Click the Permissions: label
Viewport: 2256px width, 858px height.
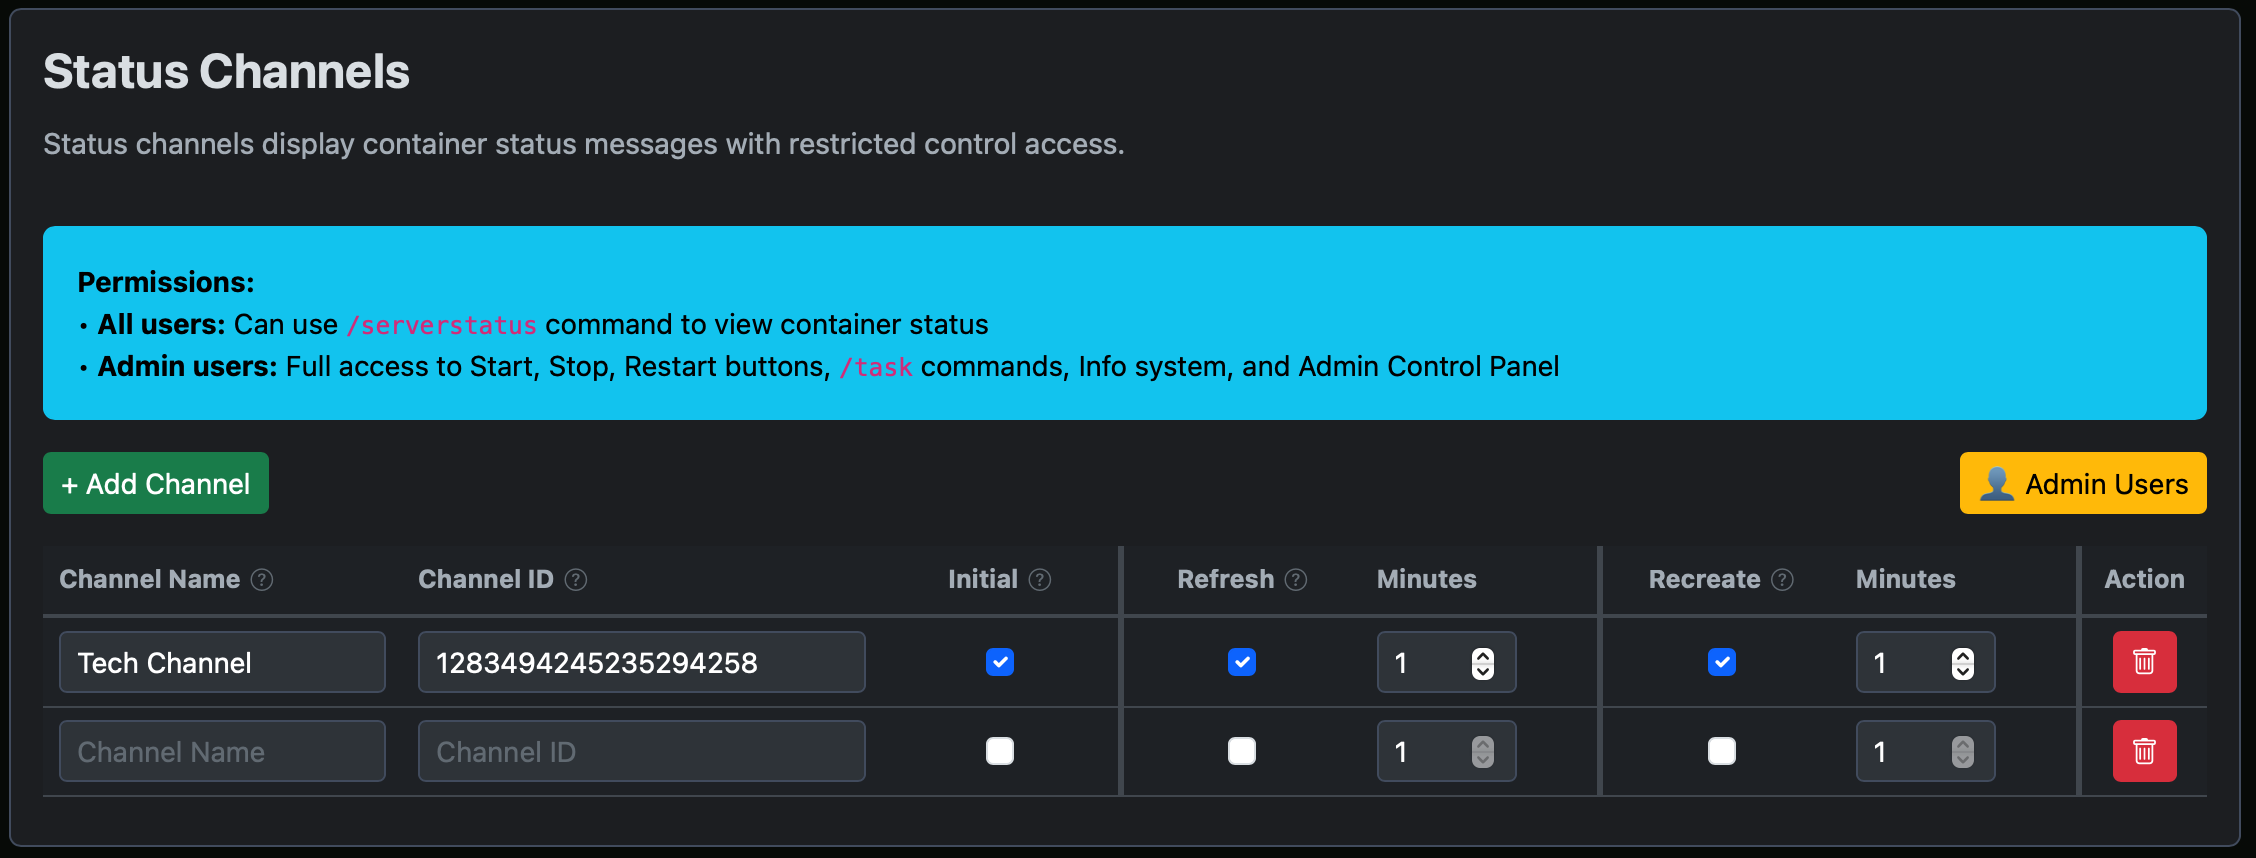pos(166,282)
